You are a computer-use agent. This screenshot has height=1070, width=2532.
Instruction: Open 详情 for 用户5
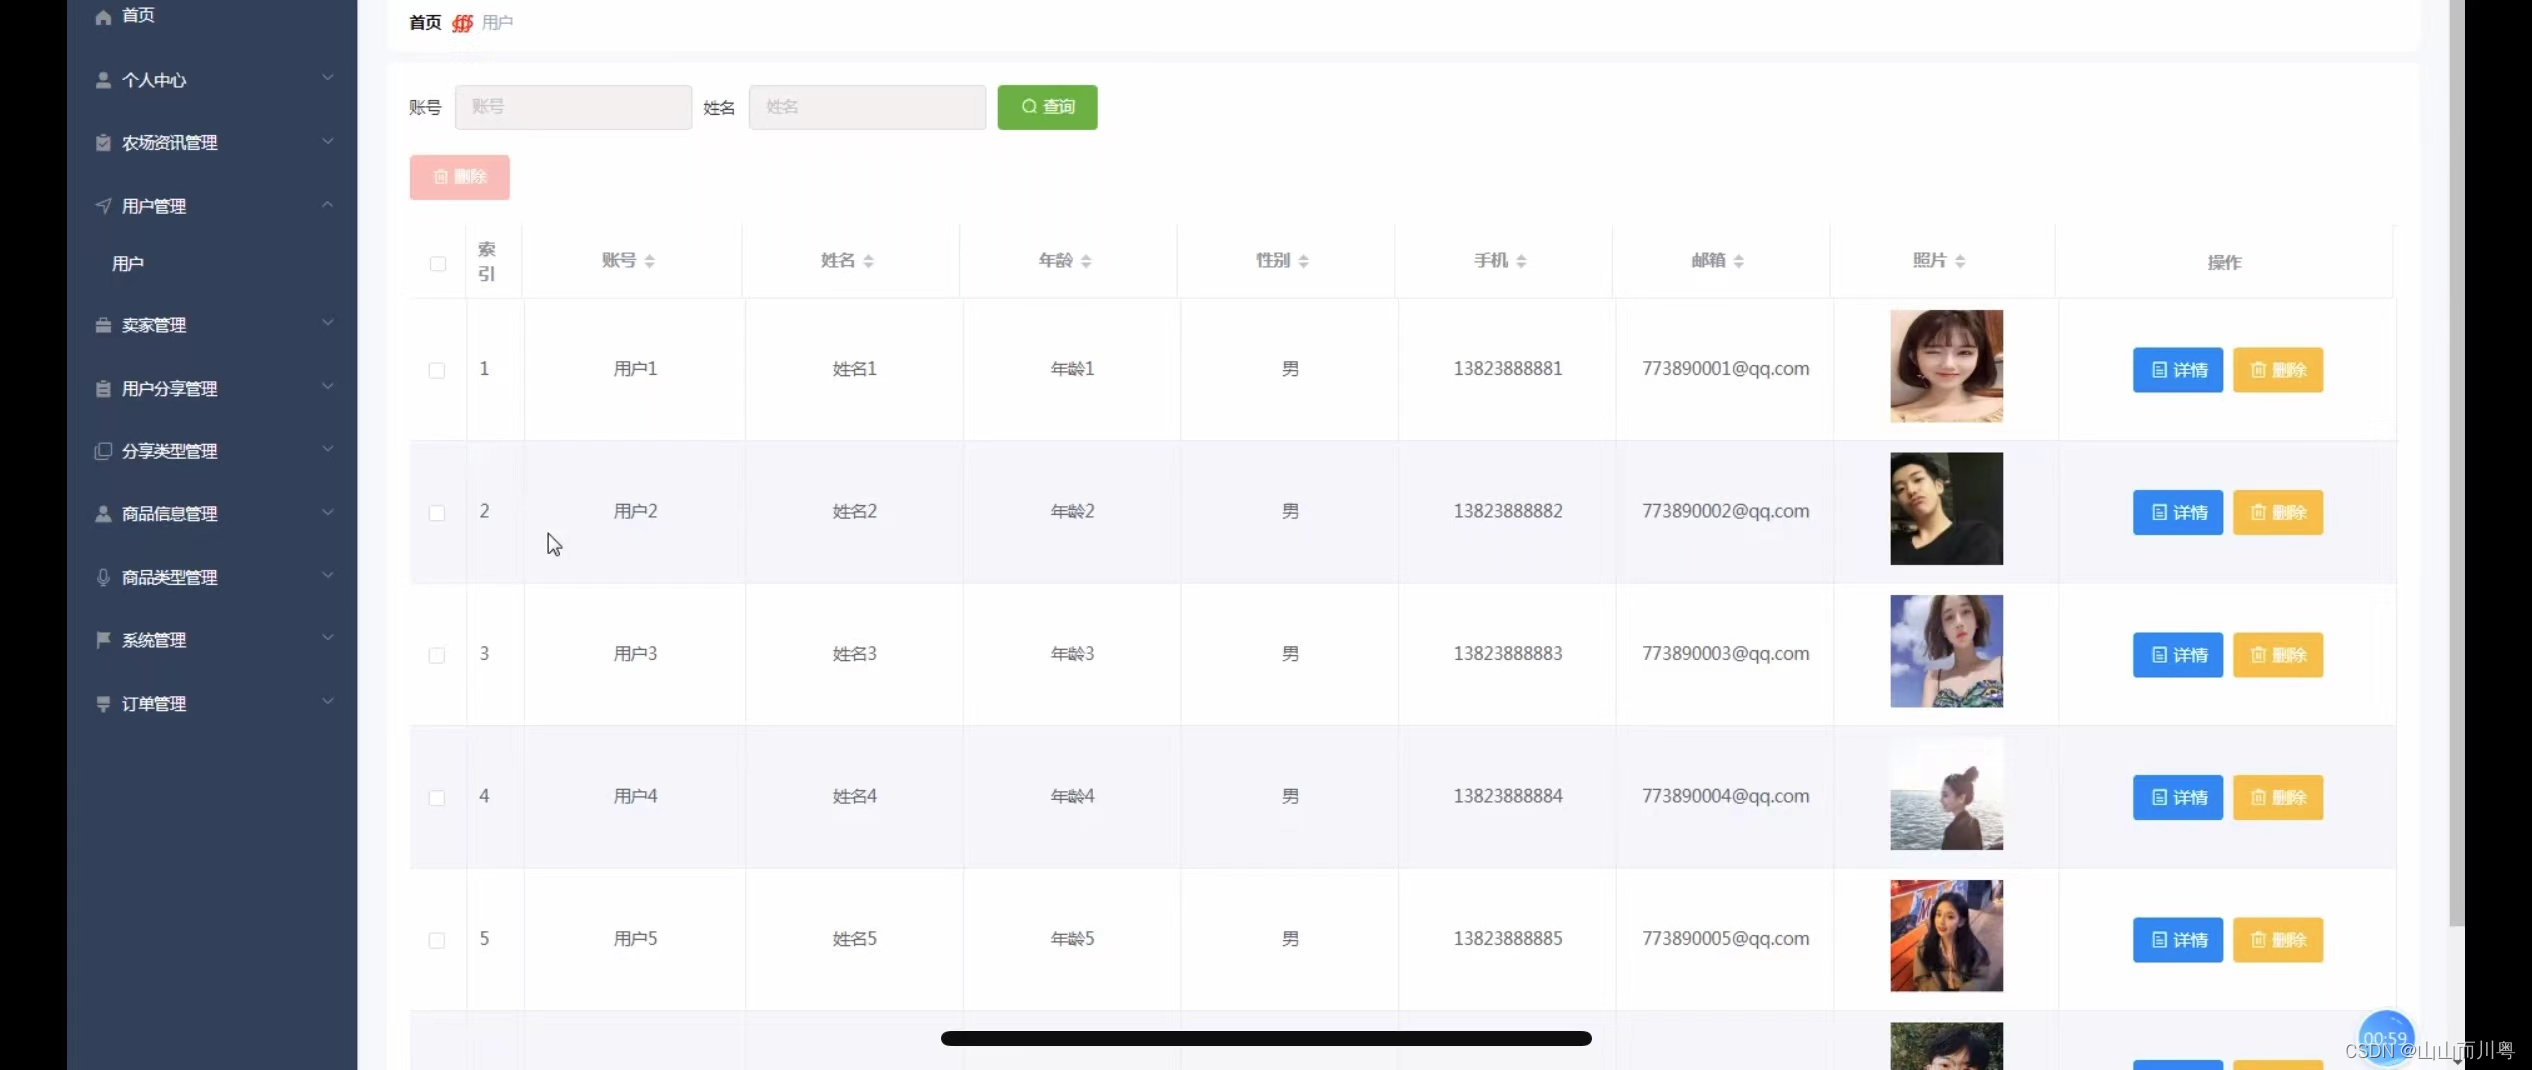(x=2177, y=940)
